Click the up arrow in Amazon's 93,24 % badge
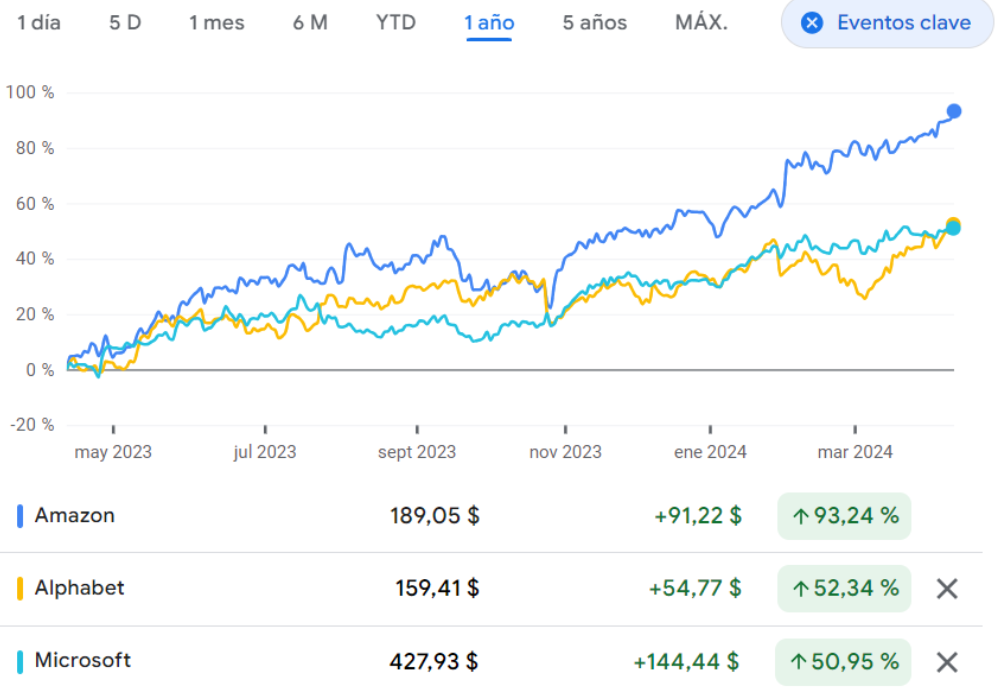1002x692 pixels. [x=800, y=516]
